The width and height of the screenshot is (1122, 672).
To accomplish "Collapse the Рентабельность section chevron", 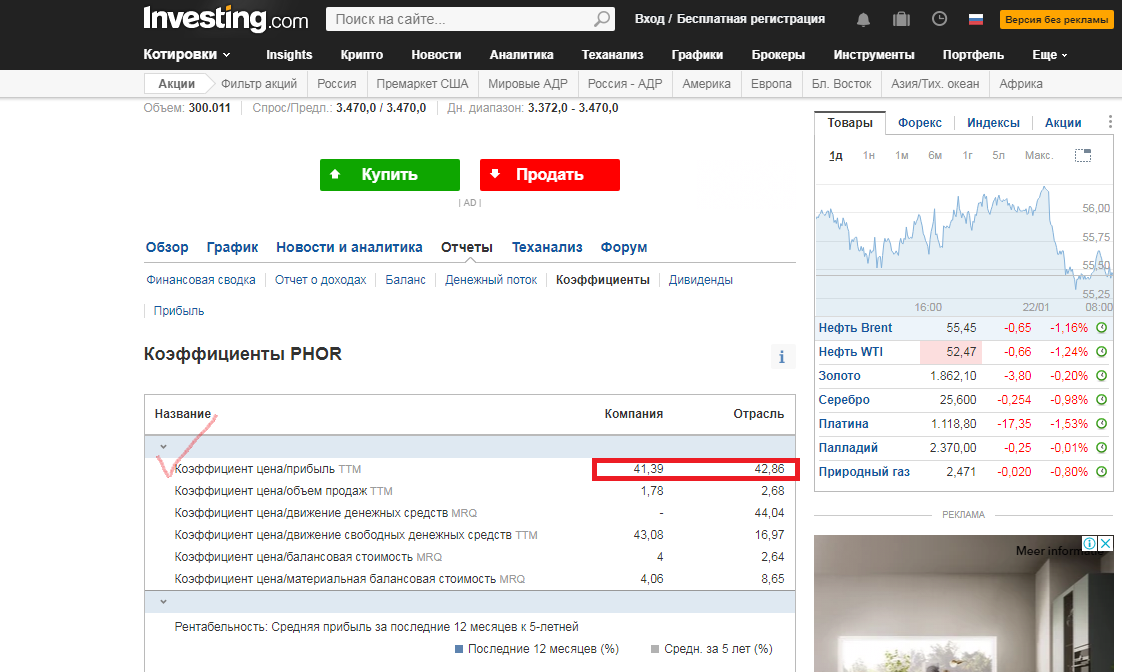I will pyautogui.click(x=163, y=602).
